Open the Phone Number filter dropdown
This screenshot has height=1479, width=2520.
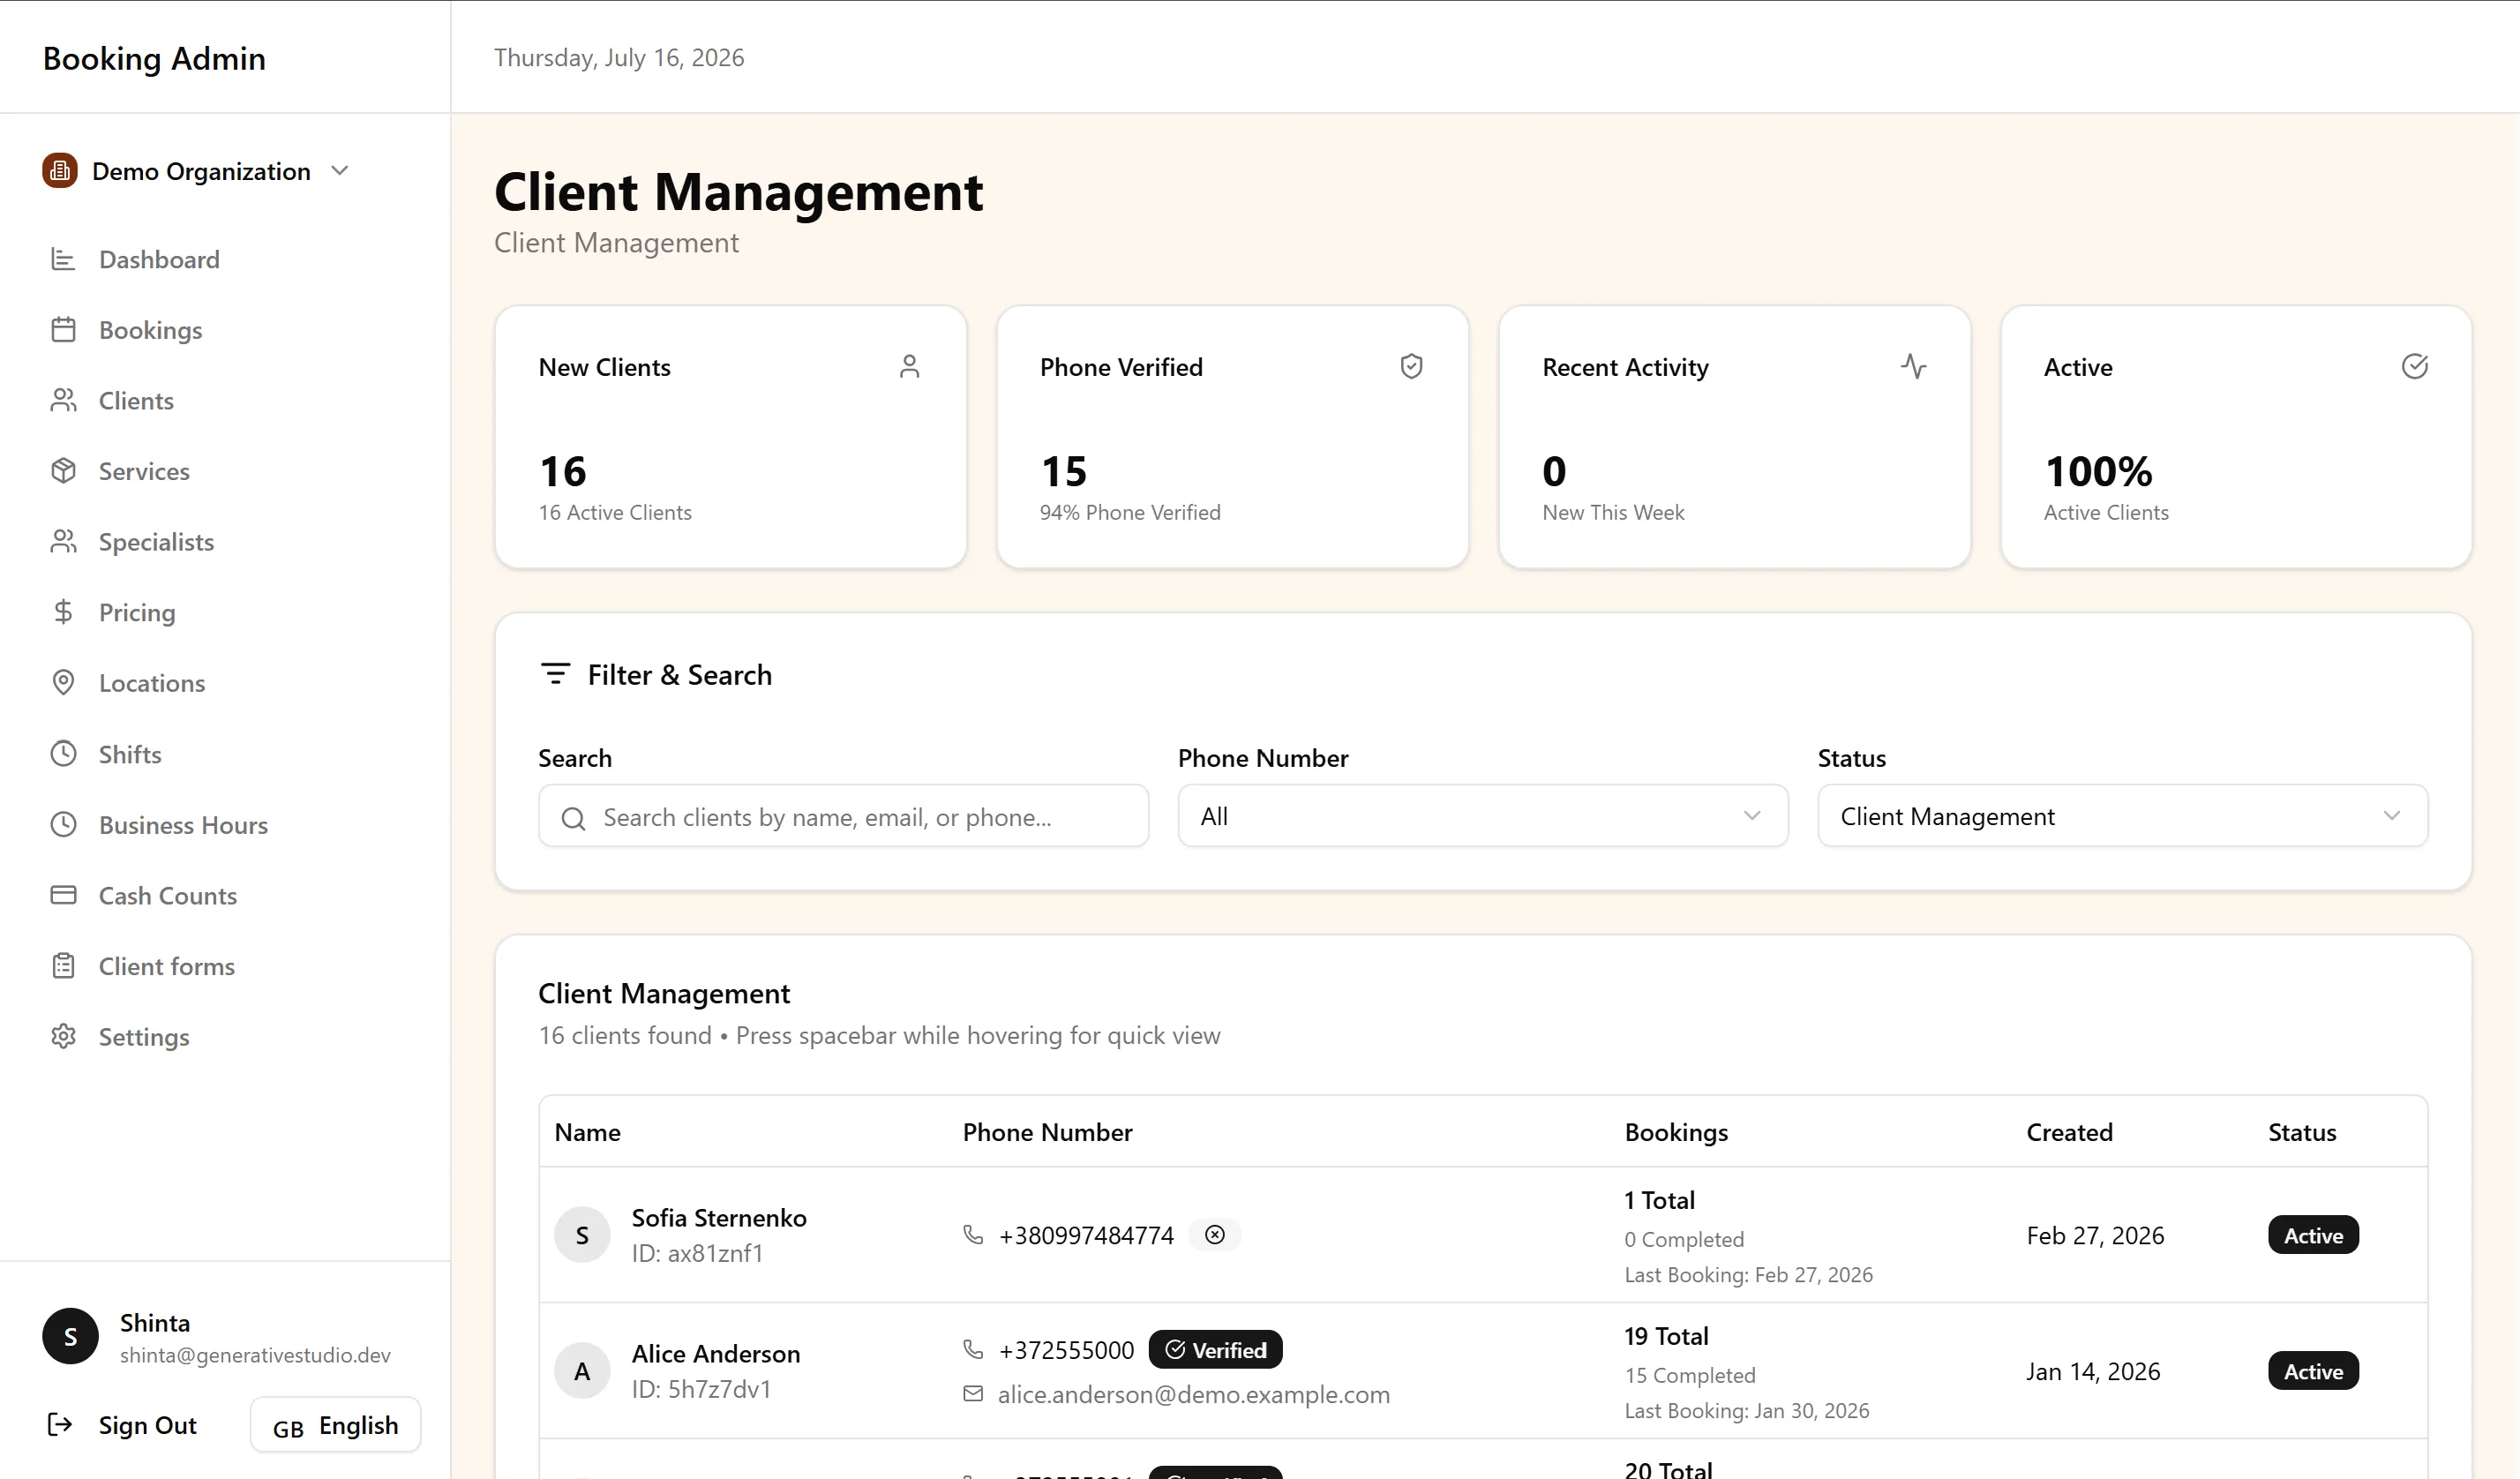1483,816
